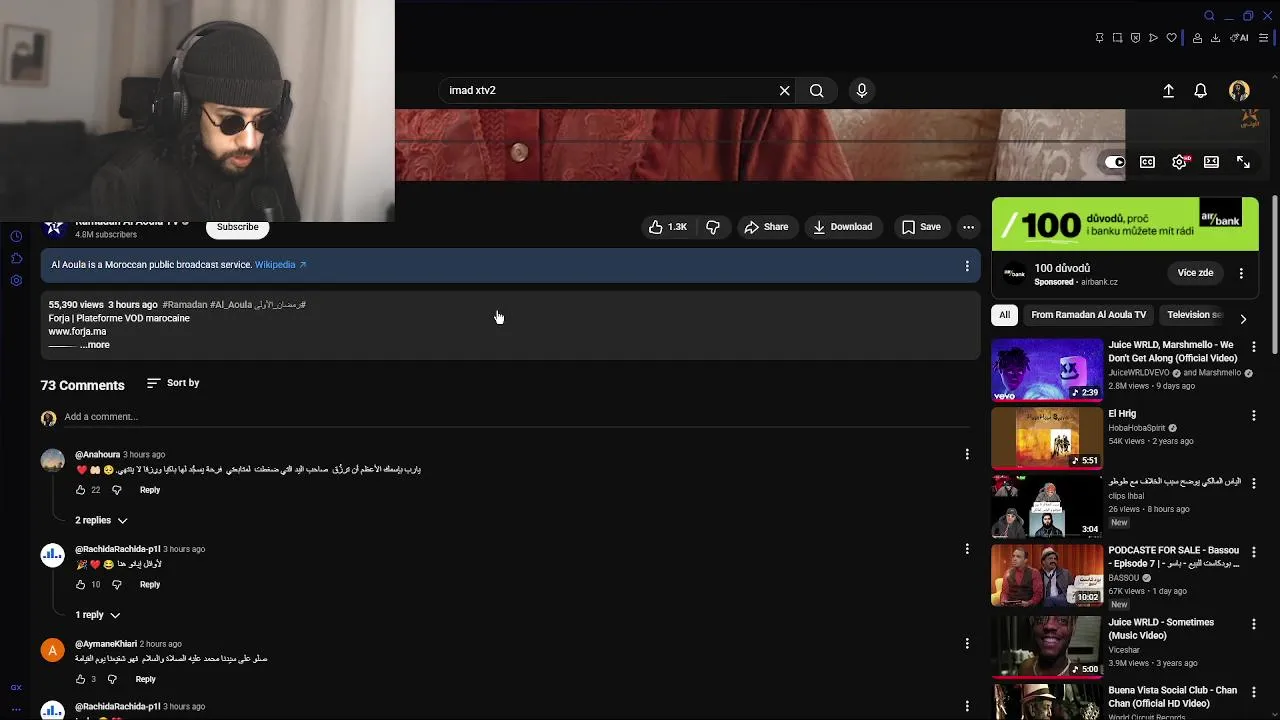Open browser AI assistant icon

(1240, 38)
